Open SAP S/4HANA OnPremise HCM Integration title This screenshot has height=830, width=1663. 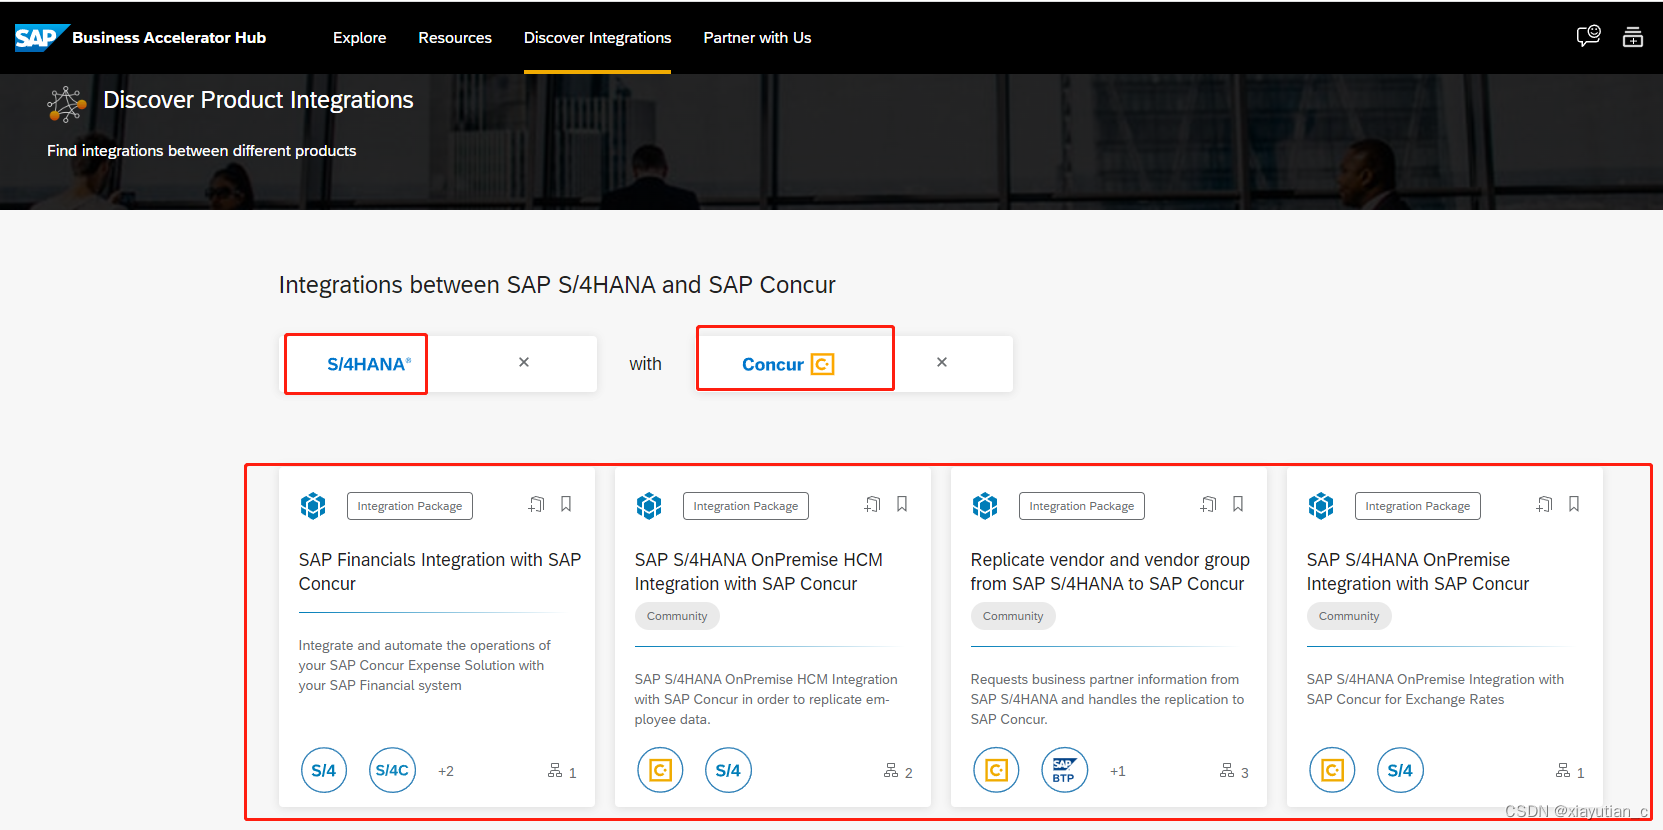click(759, 572)
